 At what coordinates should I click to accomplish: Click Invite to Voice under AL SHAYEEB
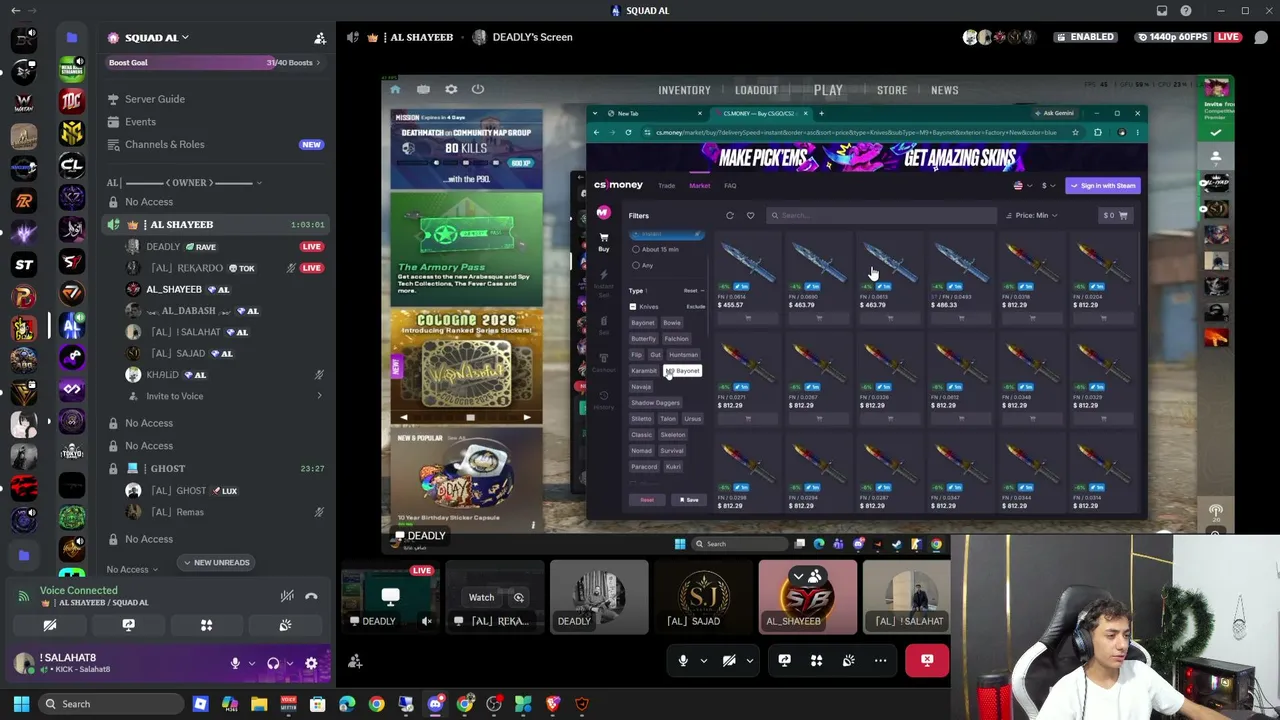[x=174, y=396]
